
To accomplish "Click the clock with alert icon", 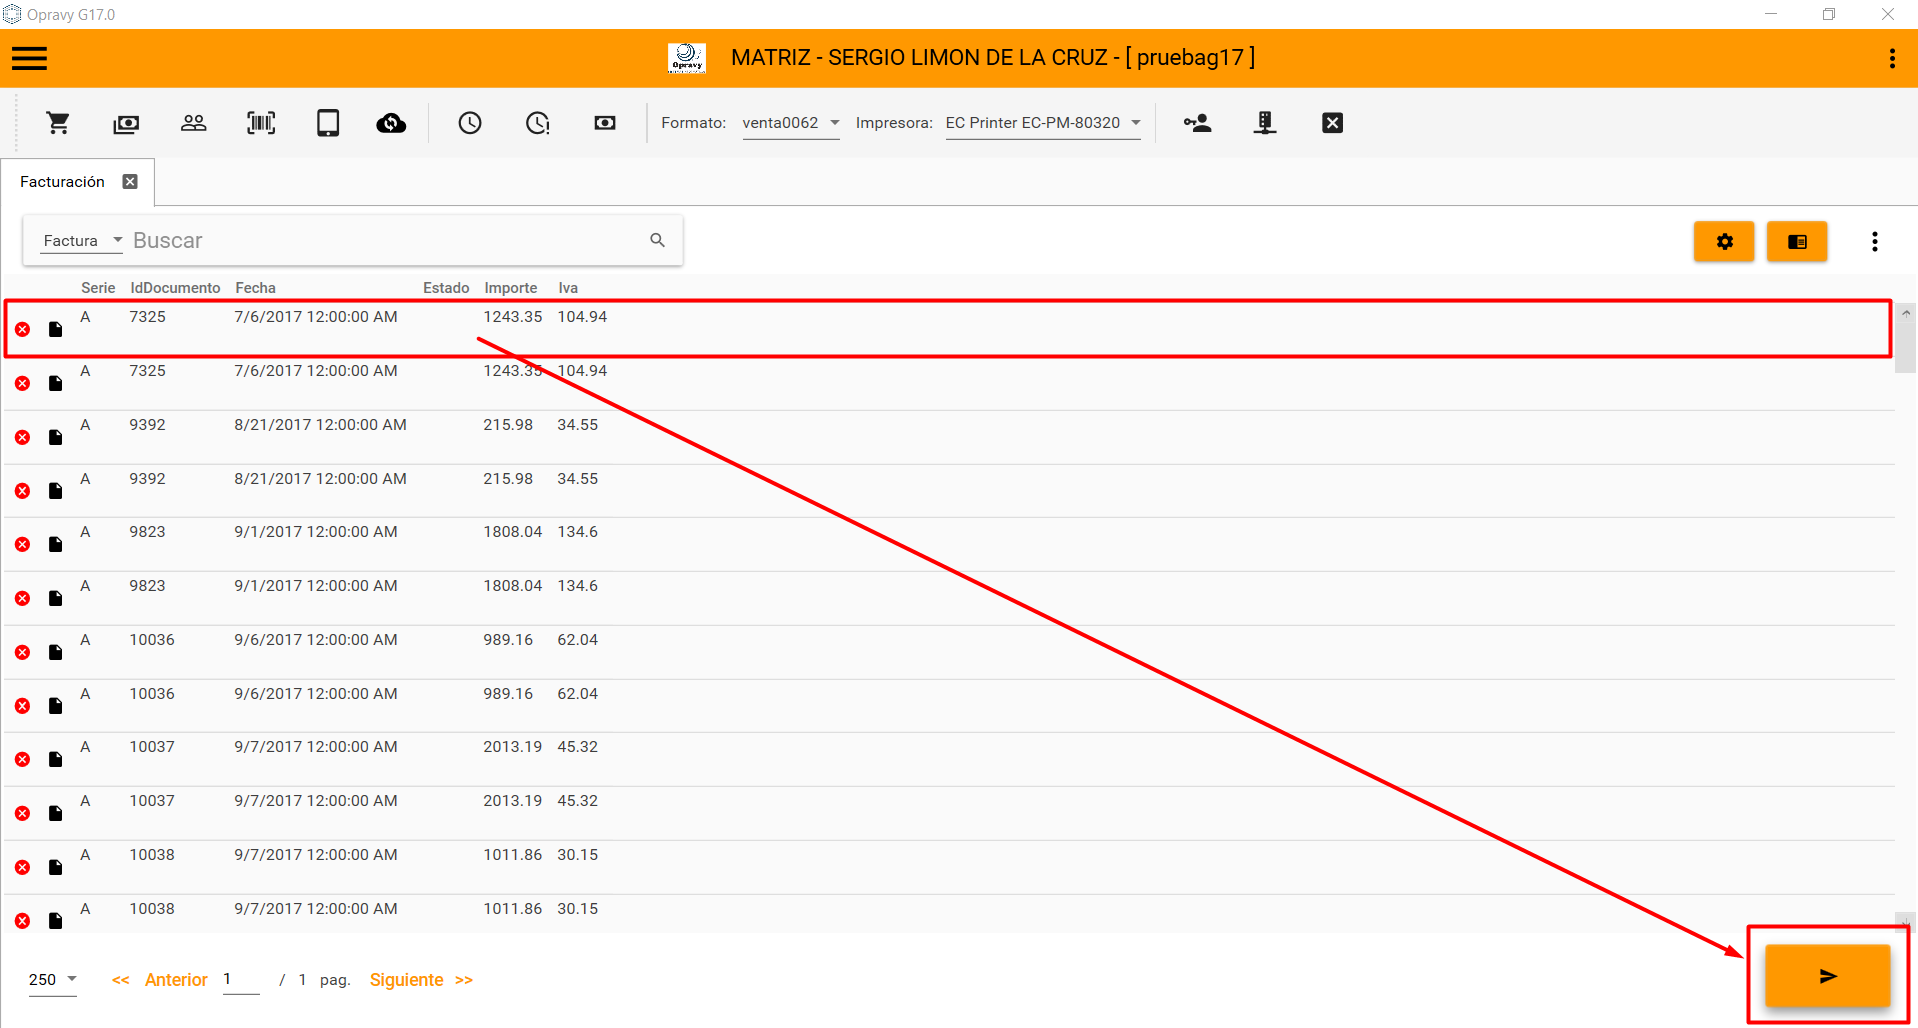I will point(538,123).
